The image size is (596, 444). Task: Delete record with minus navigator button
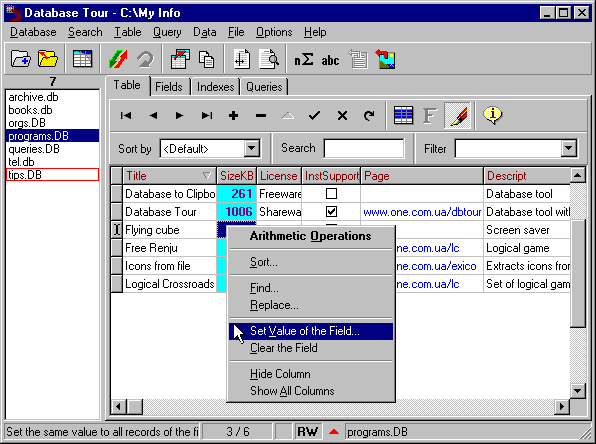tap(261, 115)
